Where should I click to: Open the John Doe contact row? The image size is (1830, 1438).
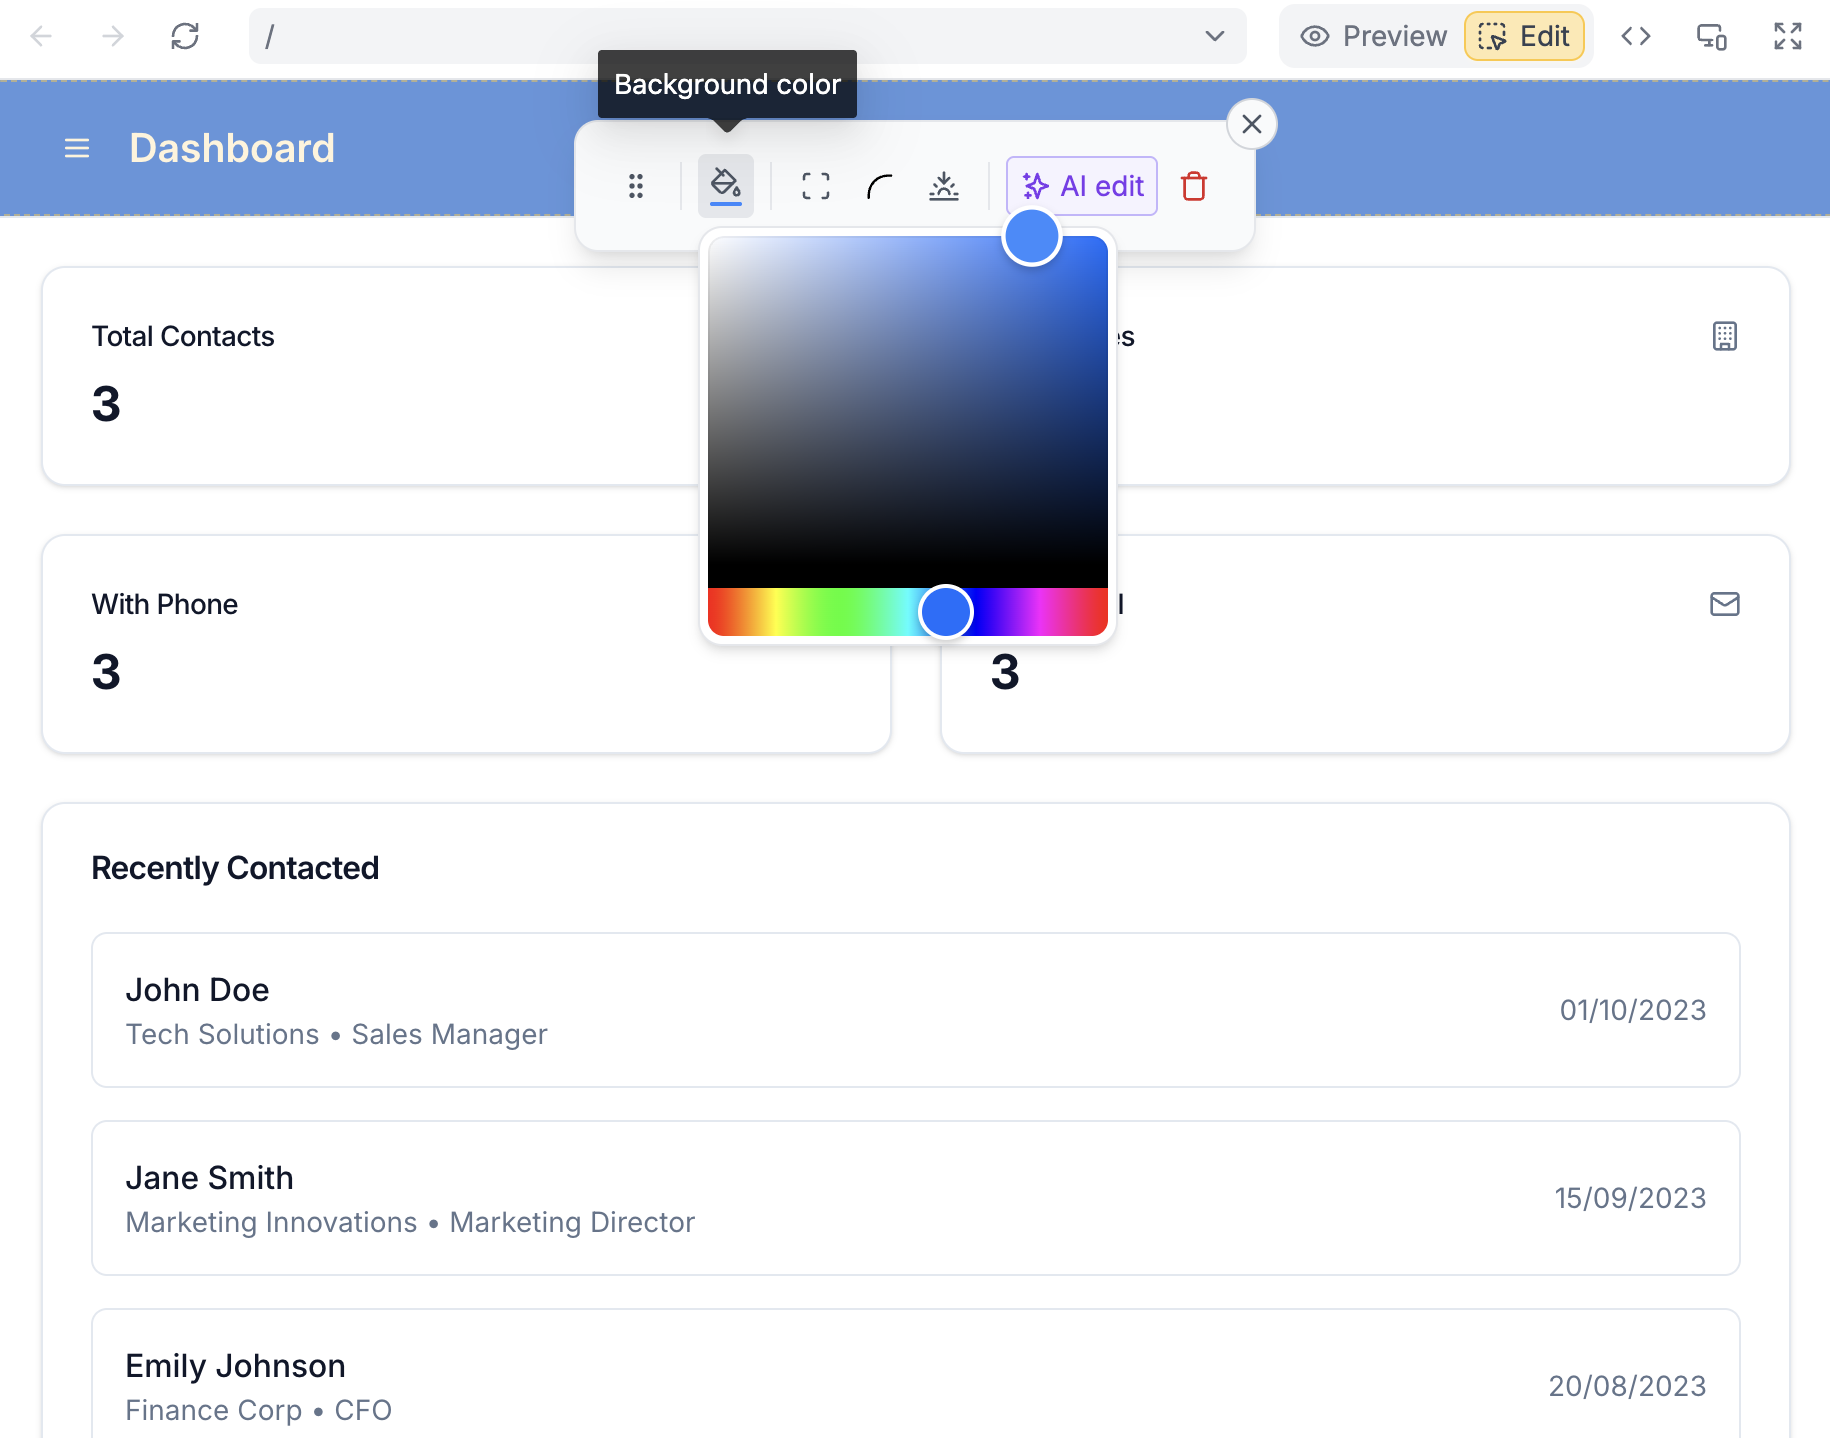916,1010
